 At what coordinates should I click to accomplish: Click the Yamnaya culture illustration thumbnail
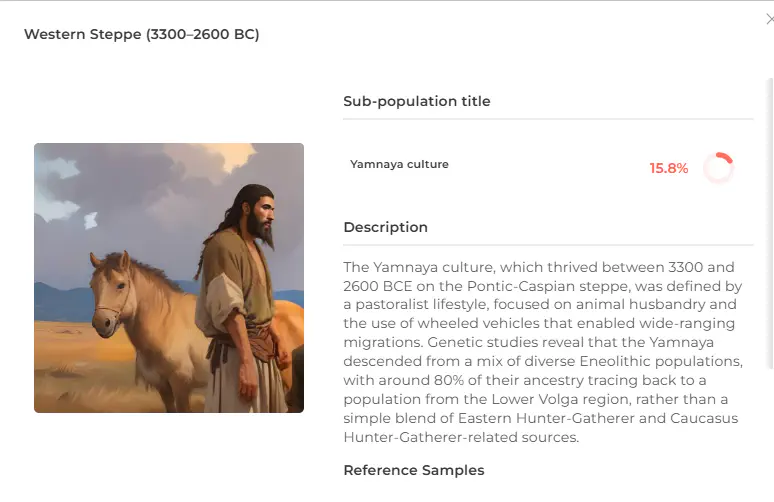(169, 278)
